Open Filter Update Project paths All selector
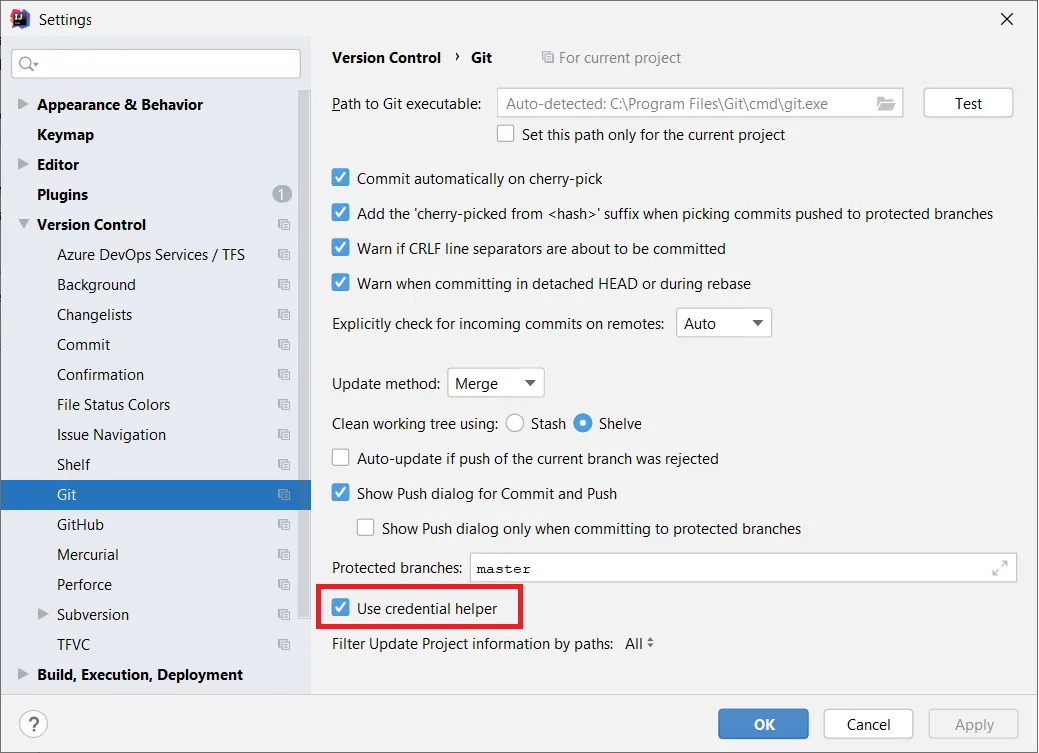 coord(639,644)
